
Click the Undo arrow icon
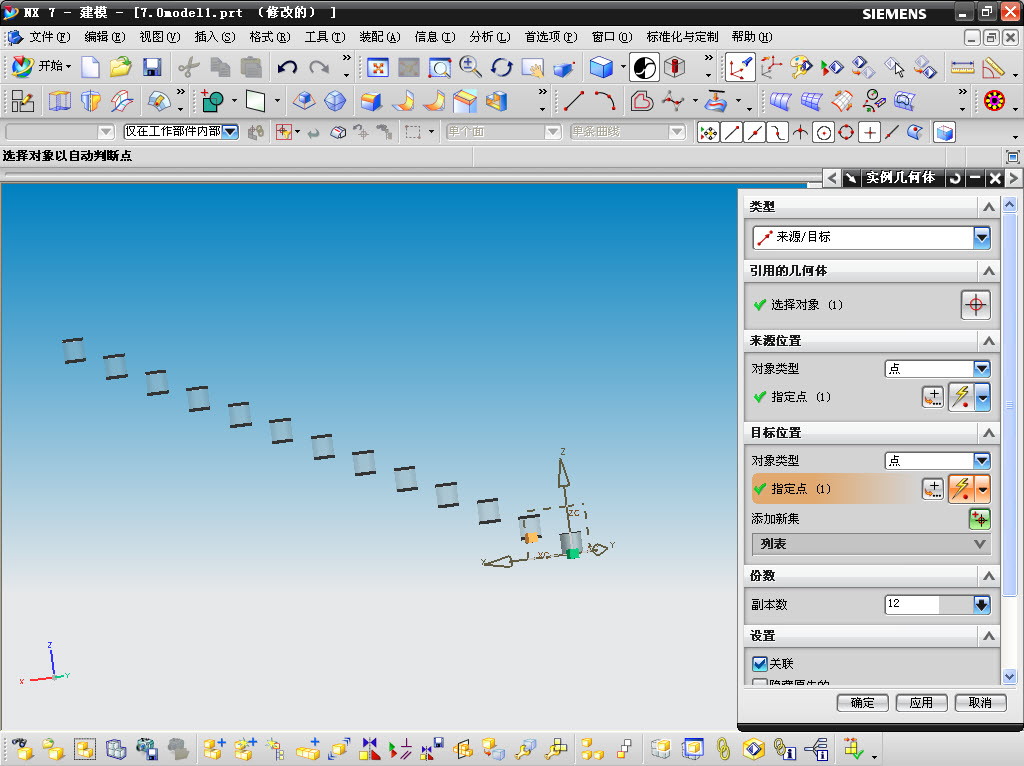[x=287, y=67]
